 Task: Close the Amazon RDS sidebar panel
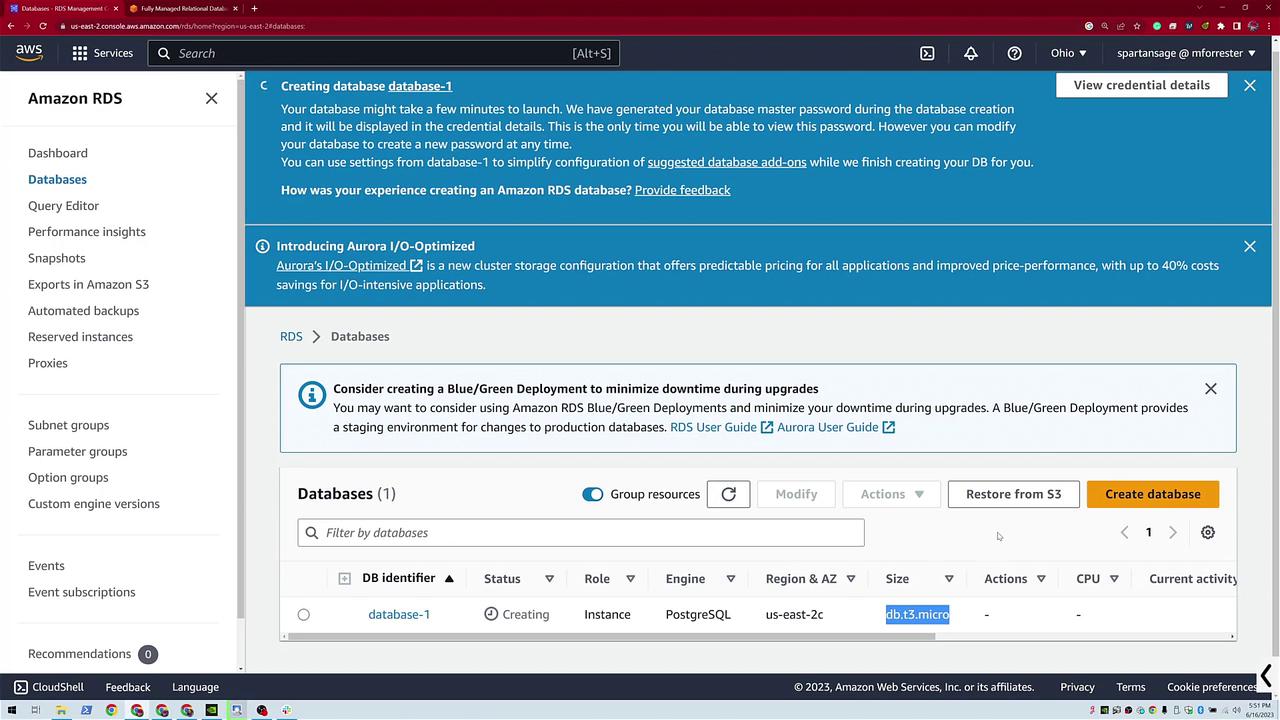click(x=211, y=98)
